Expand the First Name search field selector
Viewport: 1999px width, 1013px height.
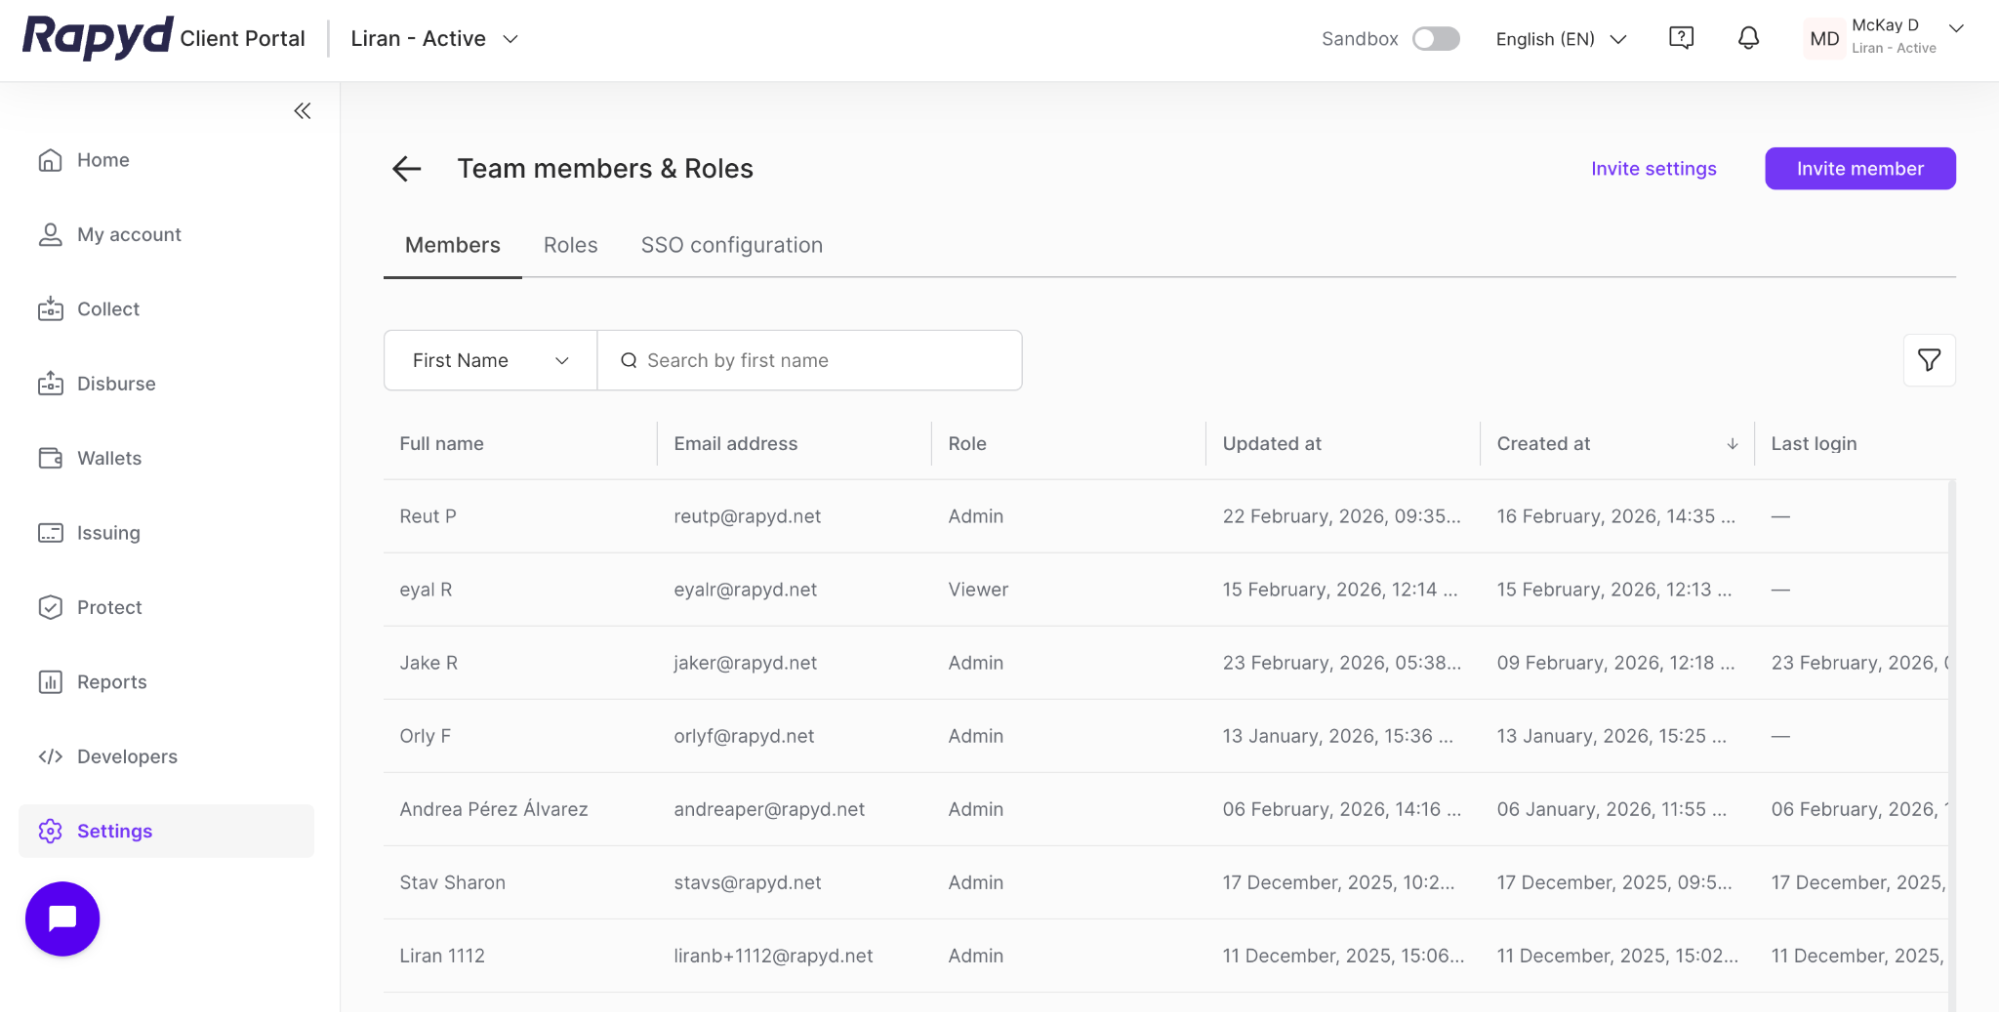[x=490, y=361]
